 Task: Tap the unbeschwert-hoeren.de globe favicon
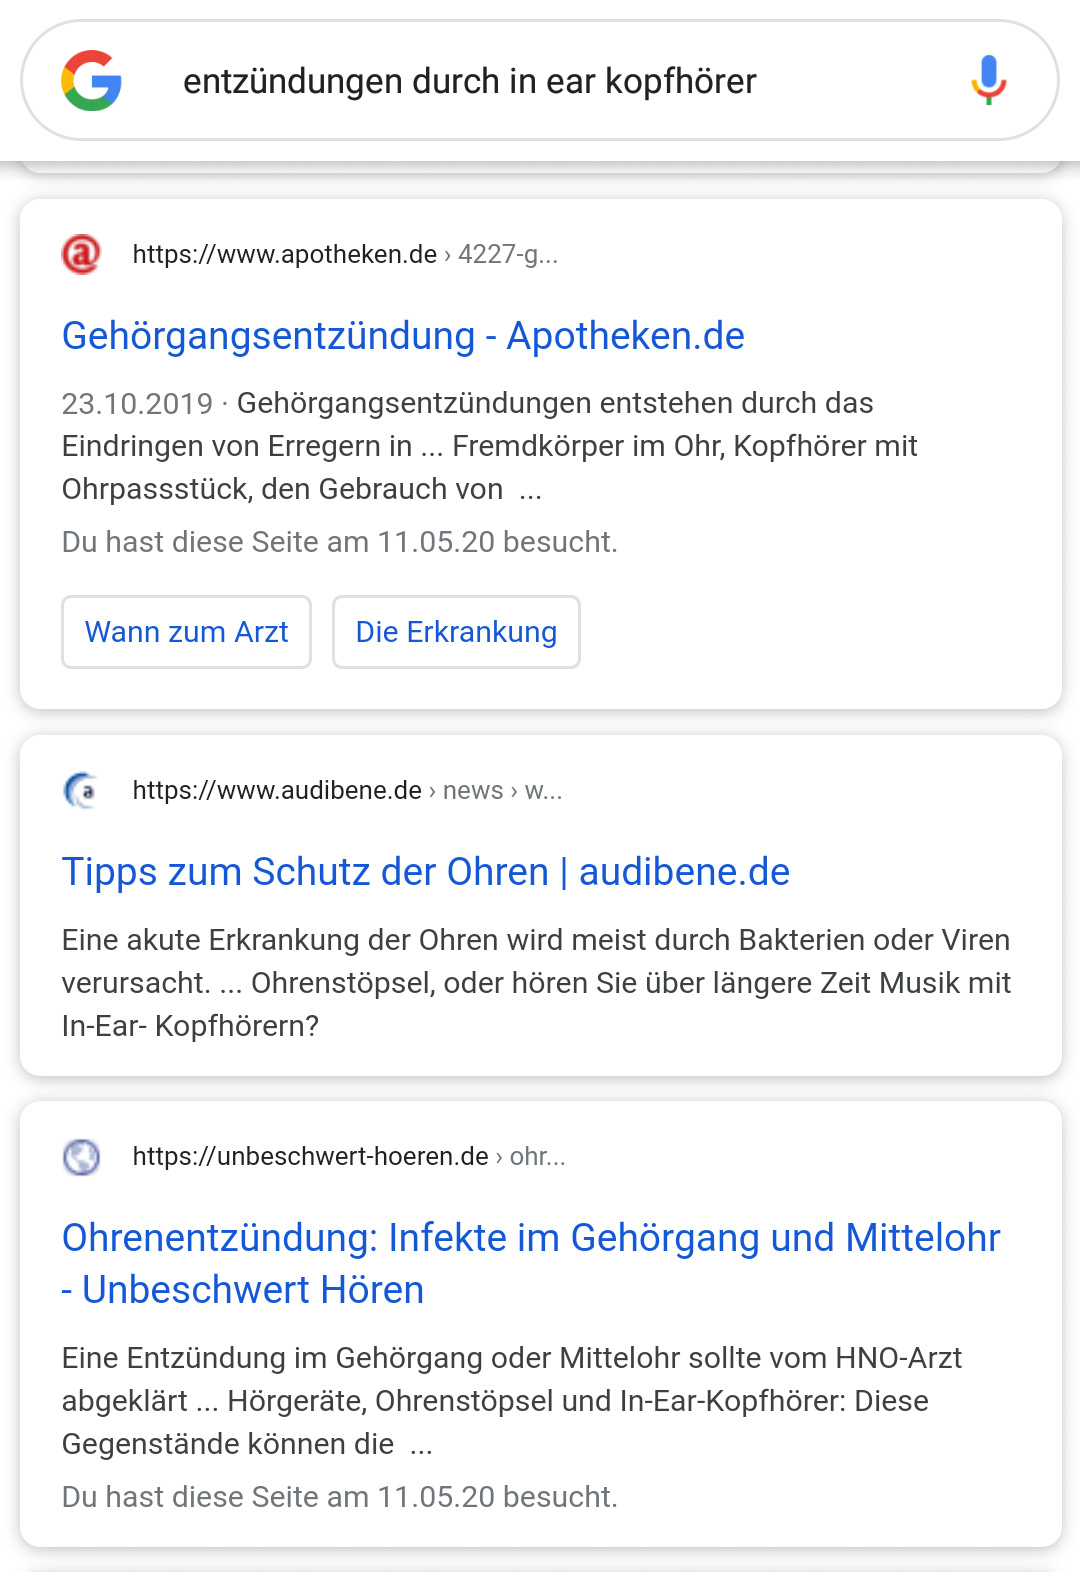click(x=82, y=1156)
